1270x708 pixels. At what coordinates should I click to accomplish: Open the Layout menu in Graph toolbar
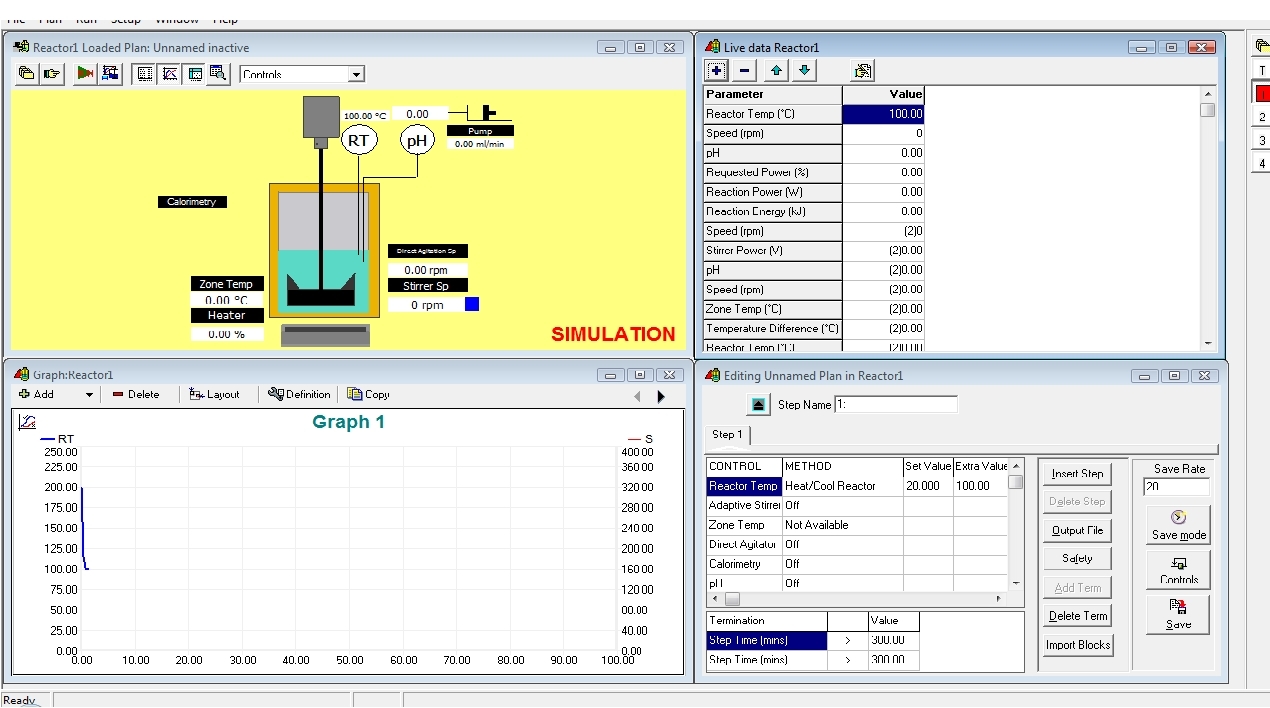[x=215, y=394]
